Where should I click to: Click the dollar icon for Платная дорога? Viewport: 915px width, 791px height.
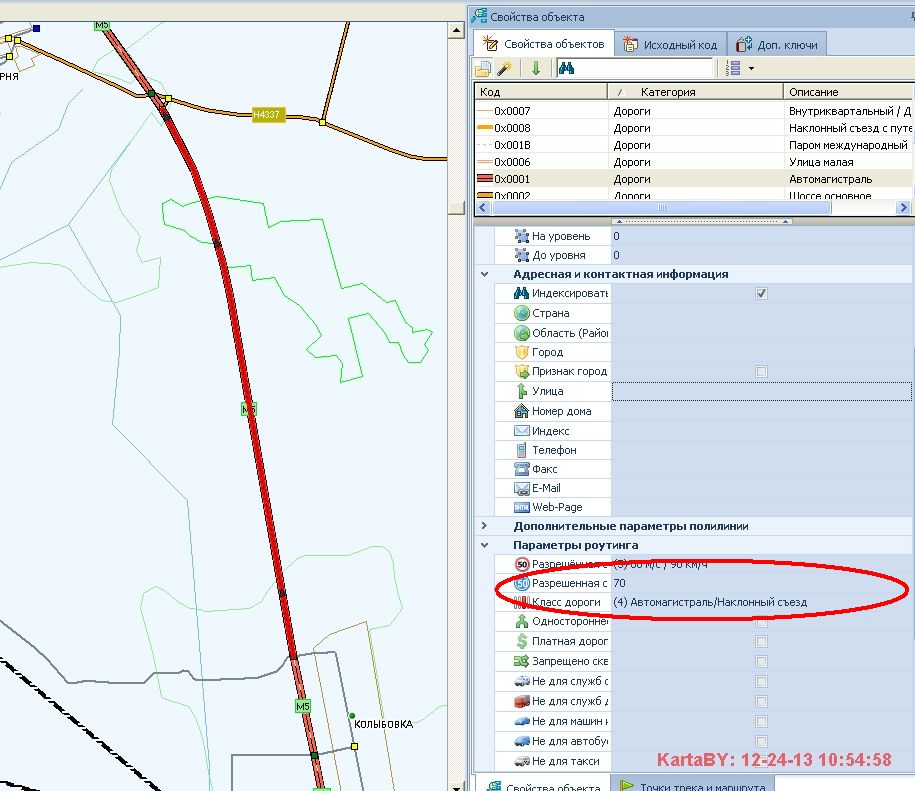(521, 641)
